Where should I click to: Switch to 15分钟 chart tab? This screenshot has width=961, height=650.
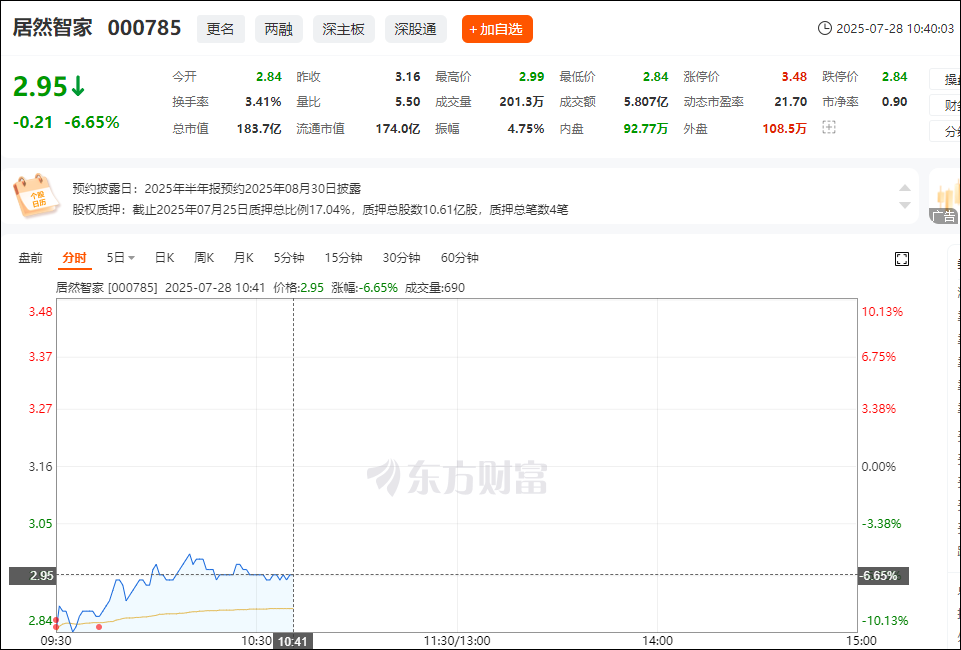(343, 258)
